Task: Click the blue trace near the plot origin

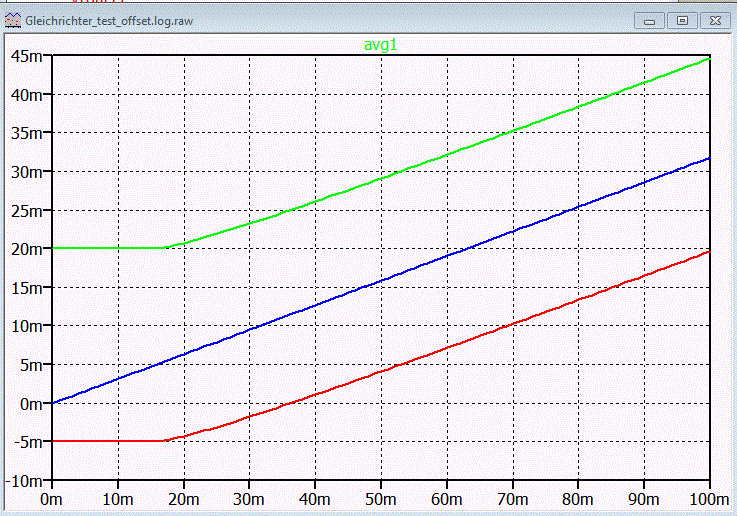Action: click(x=55, y=402)
